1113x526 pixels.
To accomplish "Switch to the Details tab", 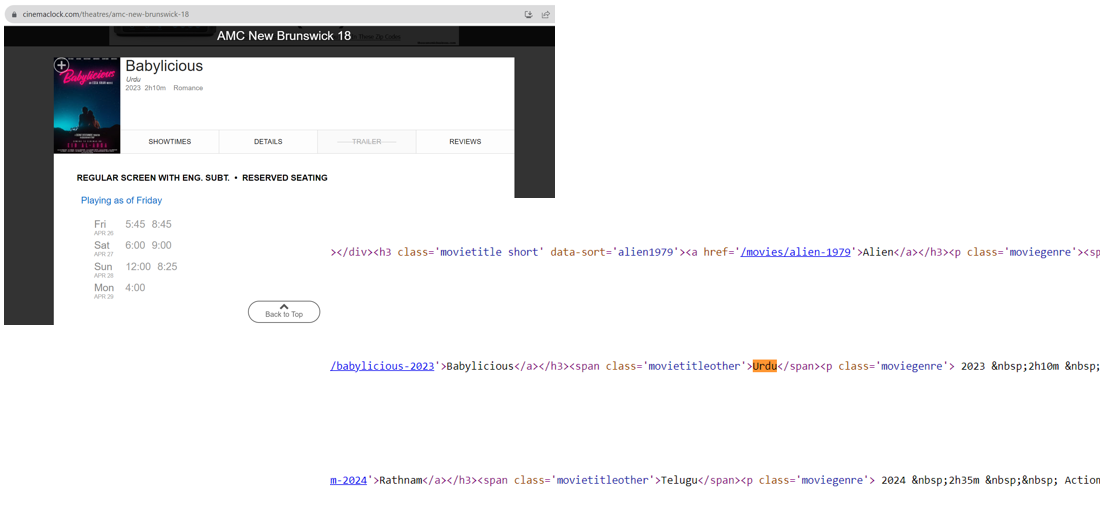I will point(268,142).
